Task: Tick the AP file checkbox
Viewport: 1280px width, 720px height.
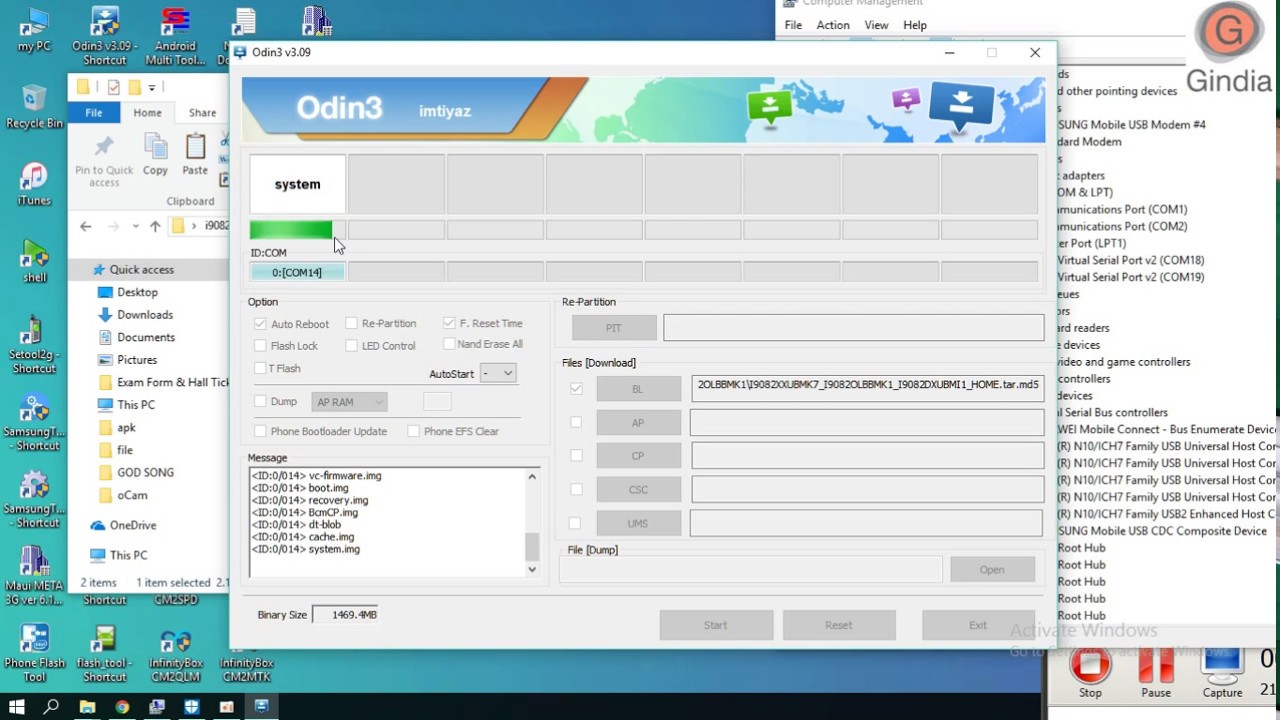Action: pyautogui.click(x=576, y=422)
